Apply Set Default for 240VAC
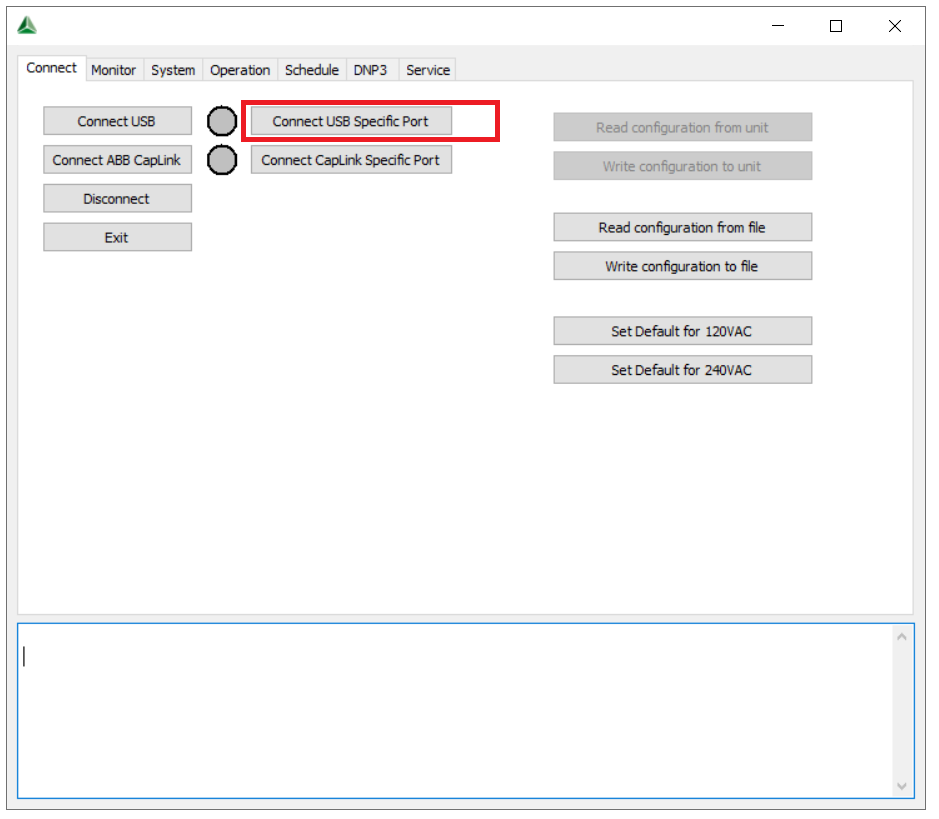This screenshot has width=939, height=819. tap(682, 370)
